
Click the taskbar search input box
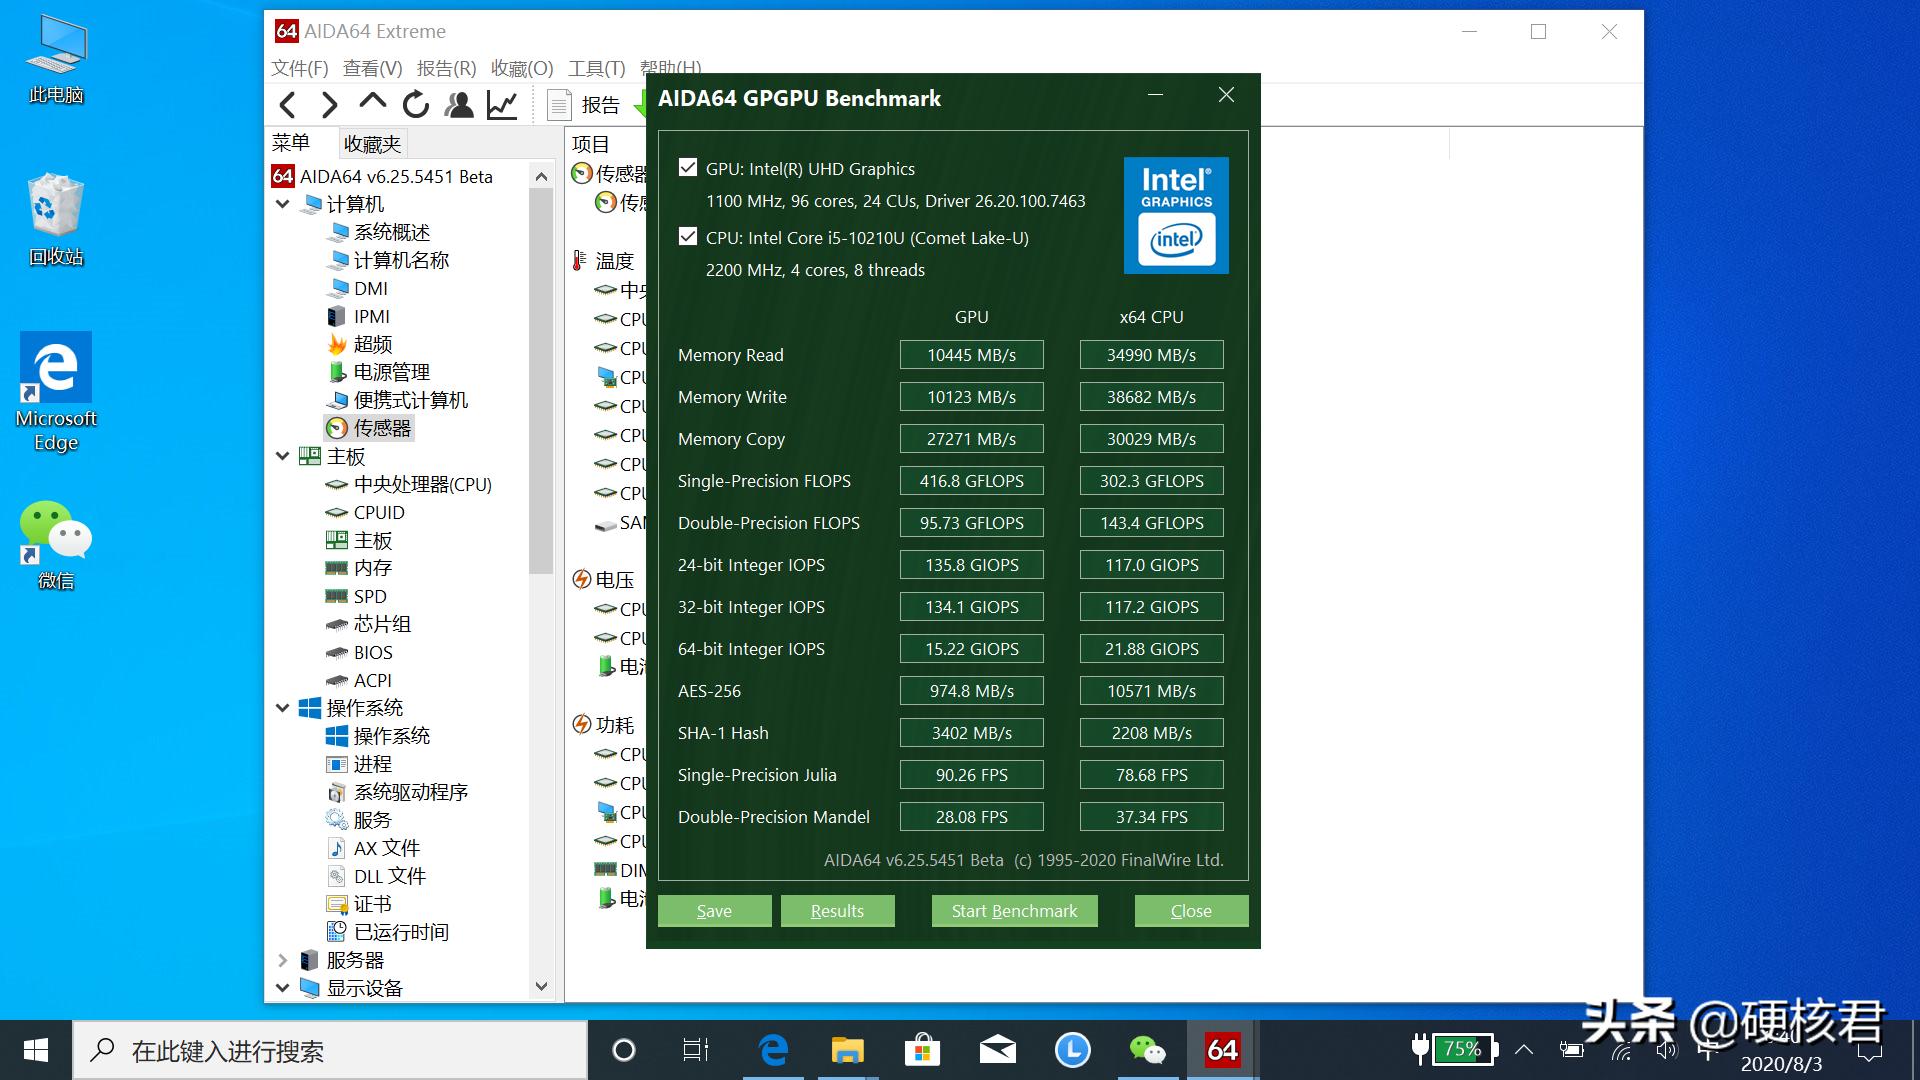coord(330,1051)
